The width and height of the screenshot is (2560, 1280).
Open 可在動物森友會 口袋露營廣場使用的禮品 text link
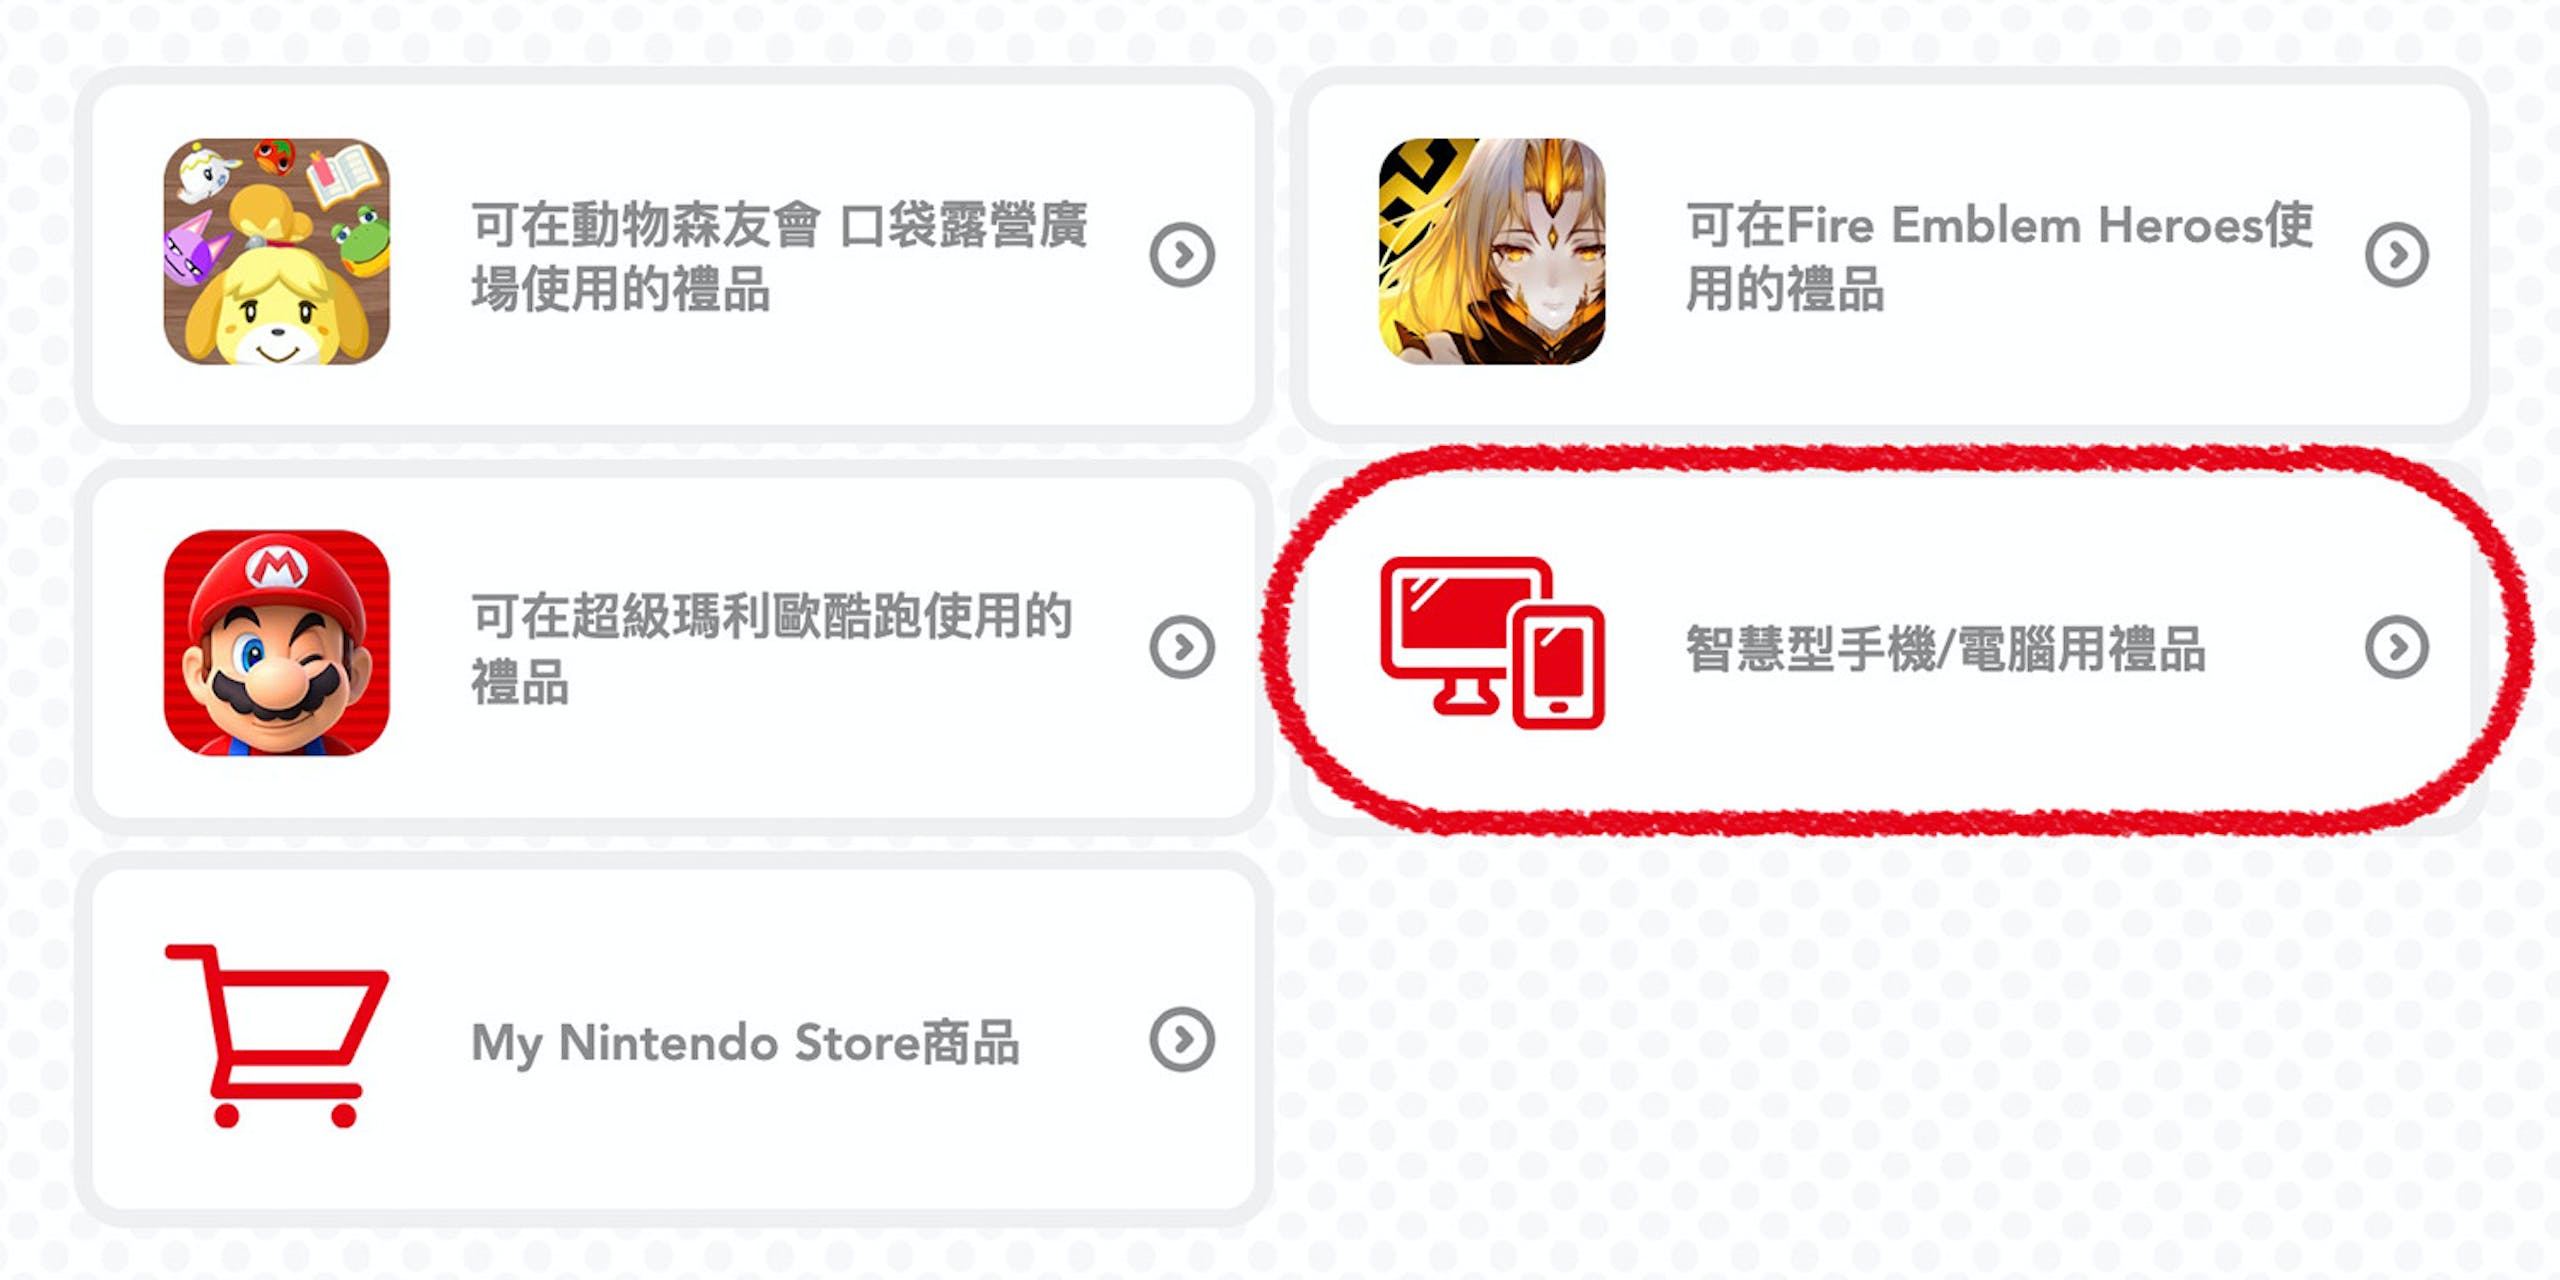click(x=779, y=256)
